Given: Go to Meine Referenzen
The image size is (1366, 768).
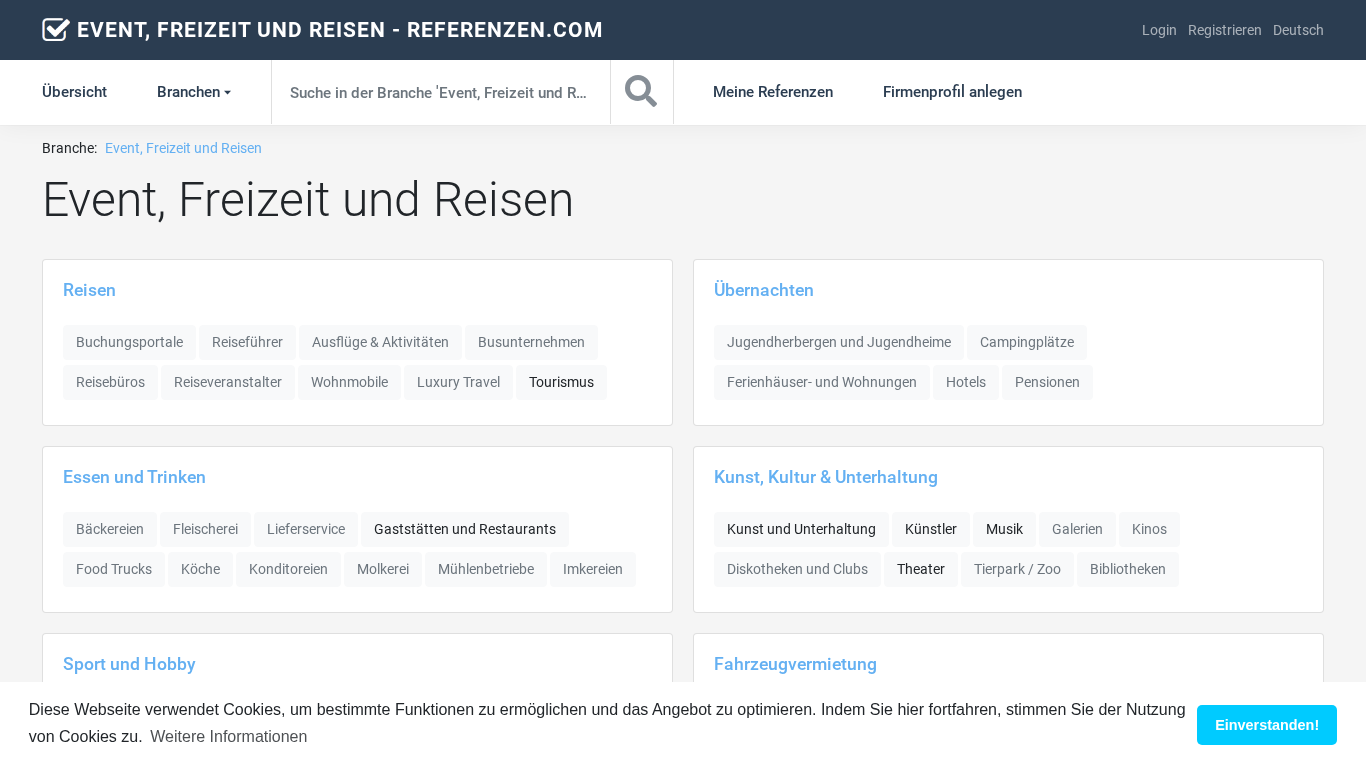Looking at the screenshot, I should tap(772, 92).
